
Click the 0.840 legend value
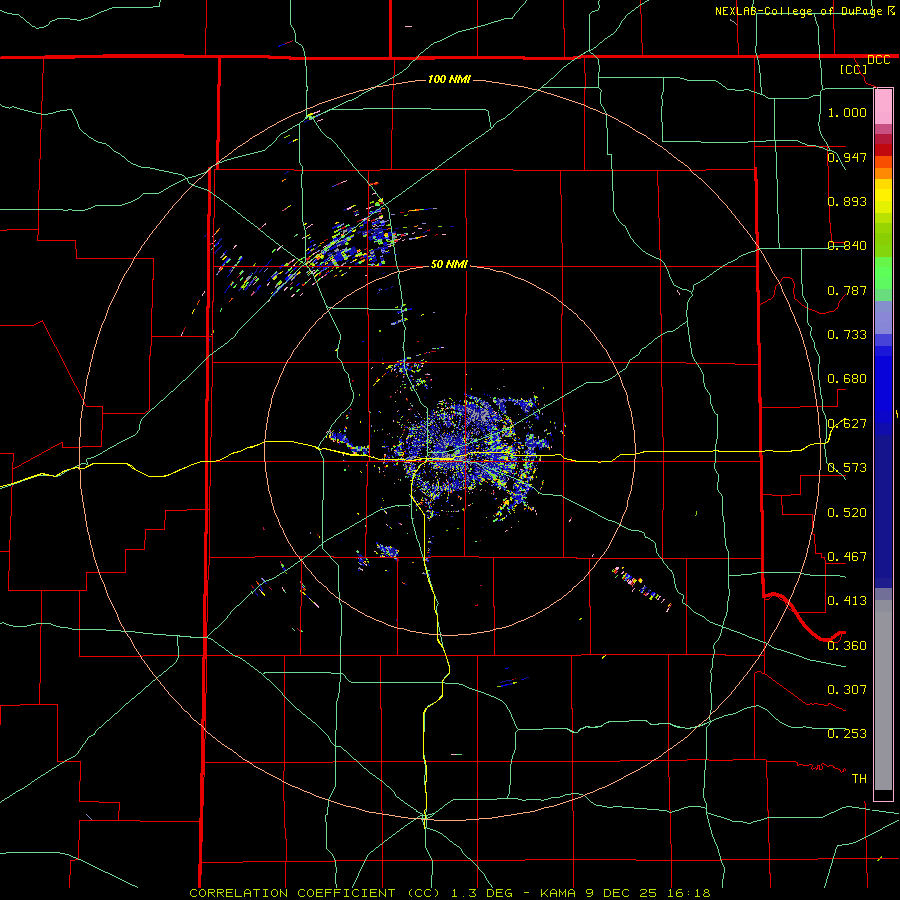847,246
